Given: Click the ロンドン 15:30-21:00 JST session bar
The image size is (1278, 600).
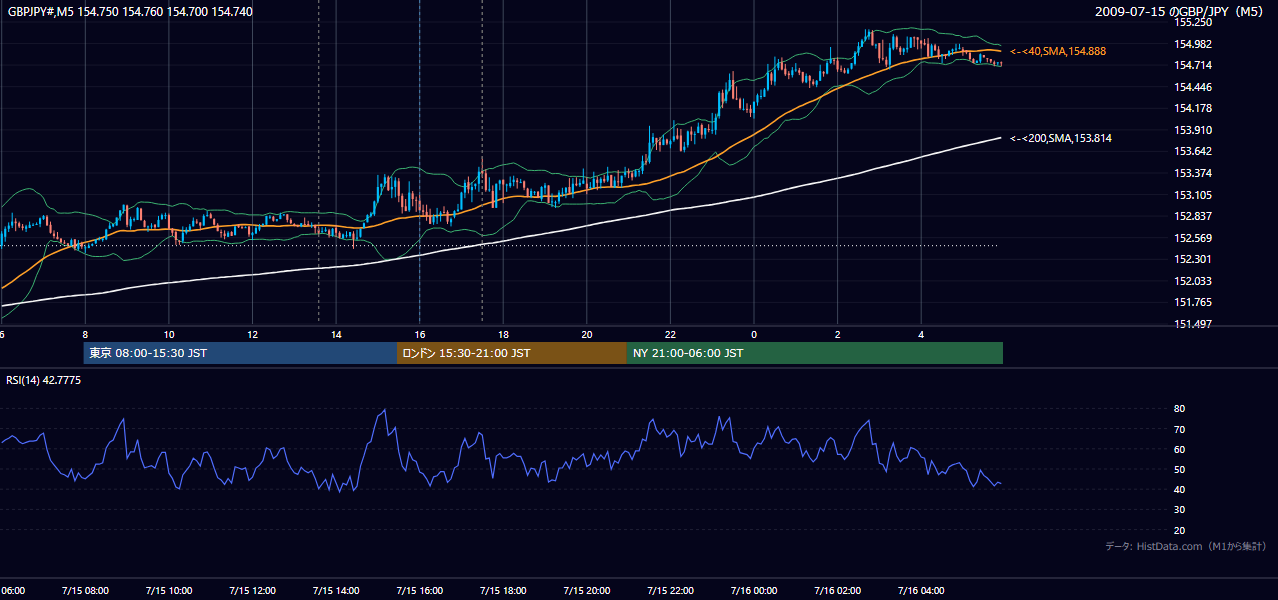Looking at the screenshot, I should pos(512,353).
